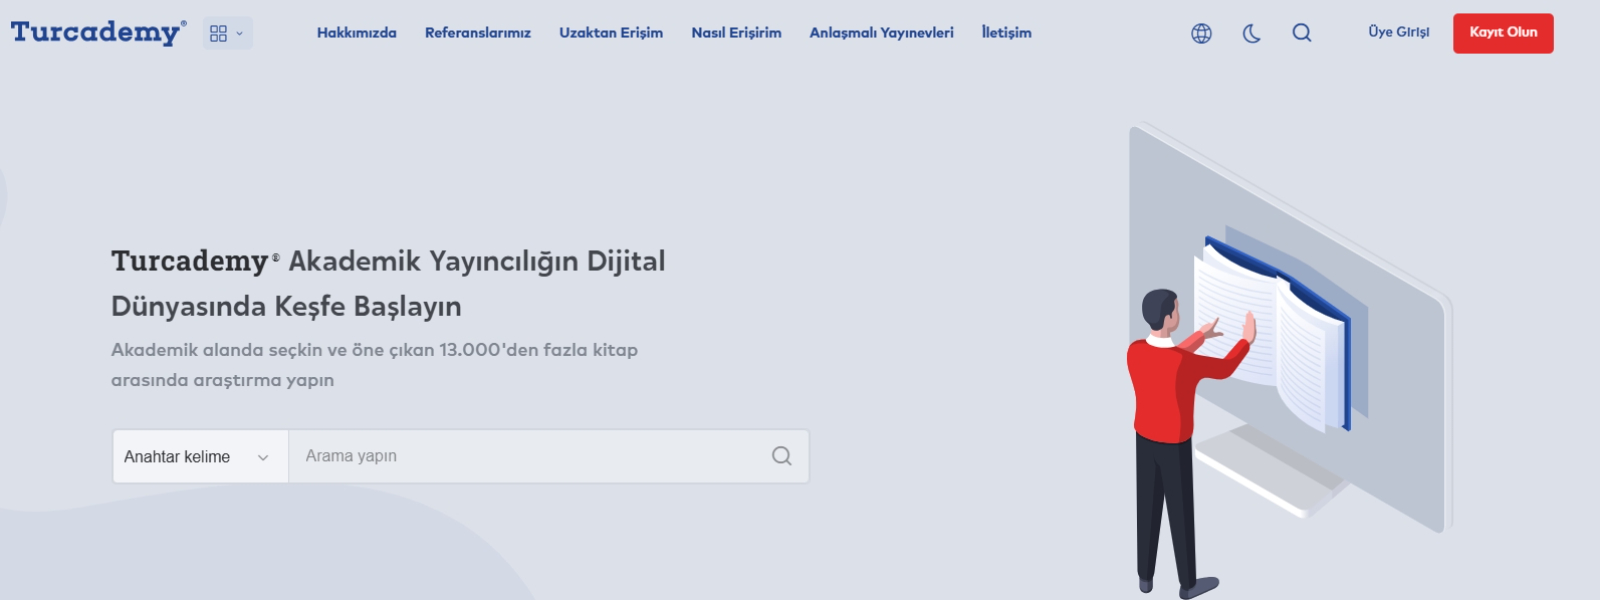
Task: Open the grid apps menu dropdown
Action: pyautogui.click(x=227, y=33)
